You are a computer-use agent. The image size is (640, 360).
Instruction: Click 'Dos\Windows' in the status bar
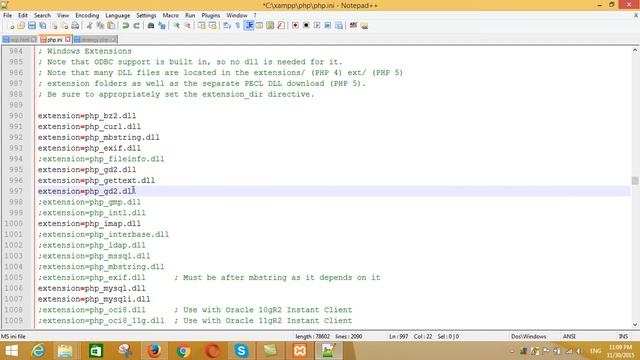529,336
